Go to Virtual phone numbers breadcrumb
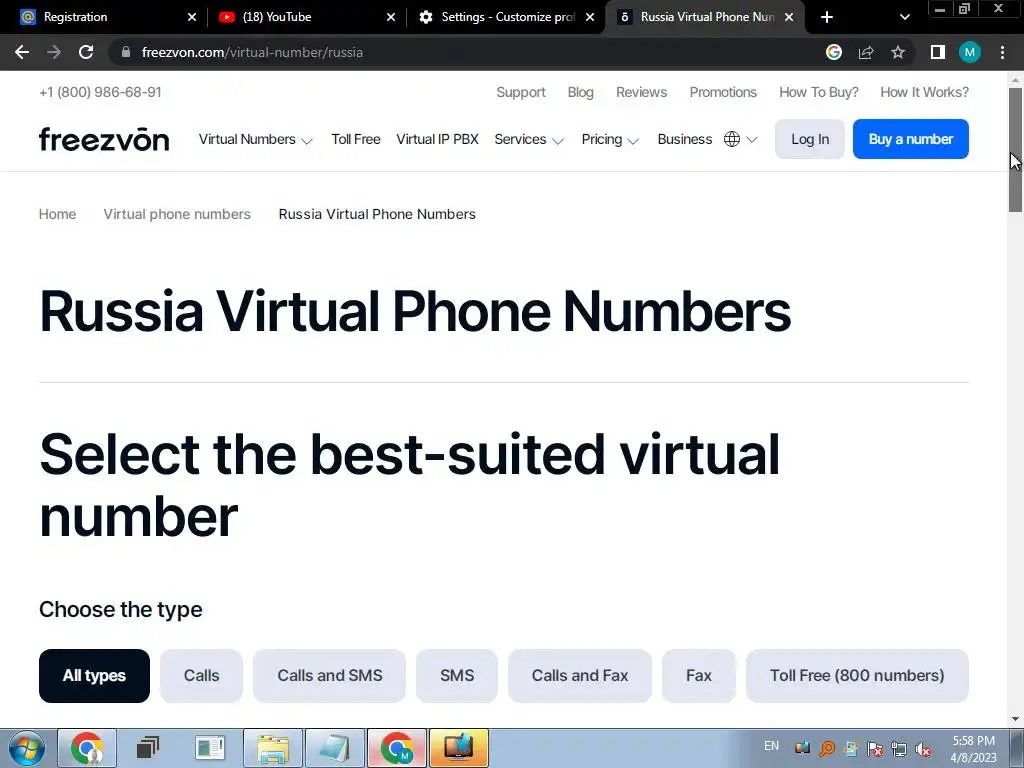Image resolution: width=1024 pixels, height=768 pixels. pyautogui.click(x=177, y=214)
